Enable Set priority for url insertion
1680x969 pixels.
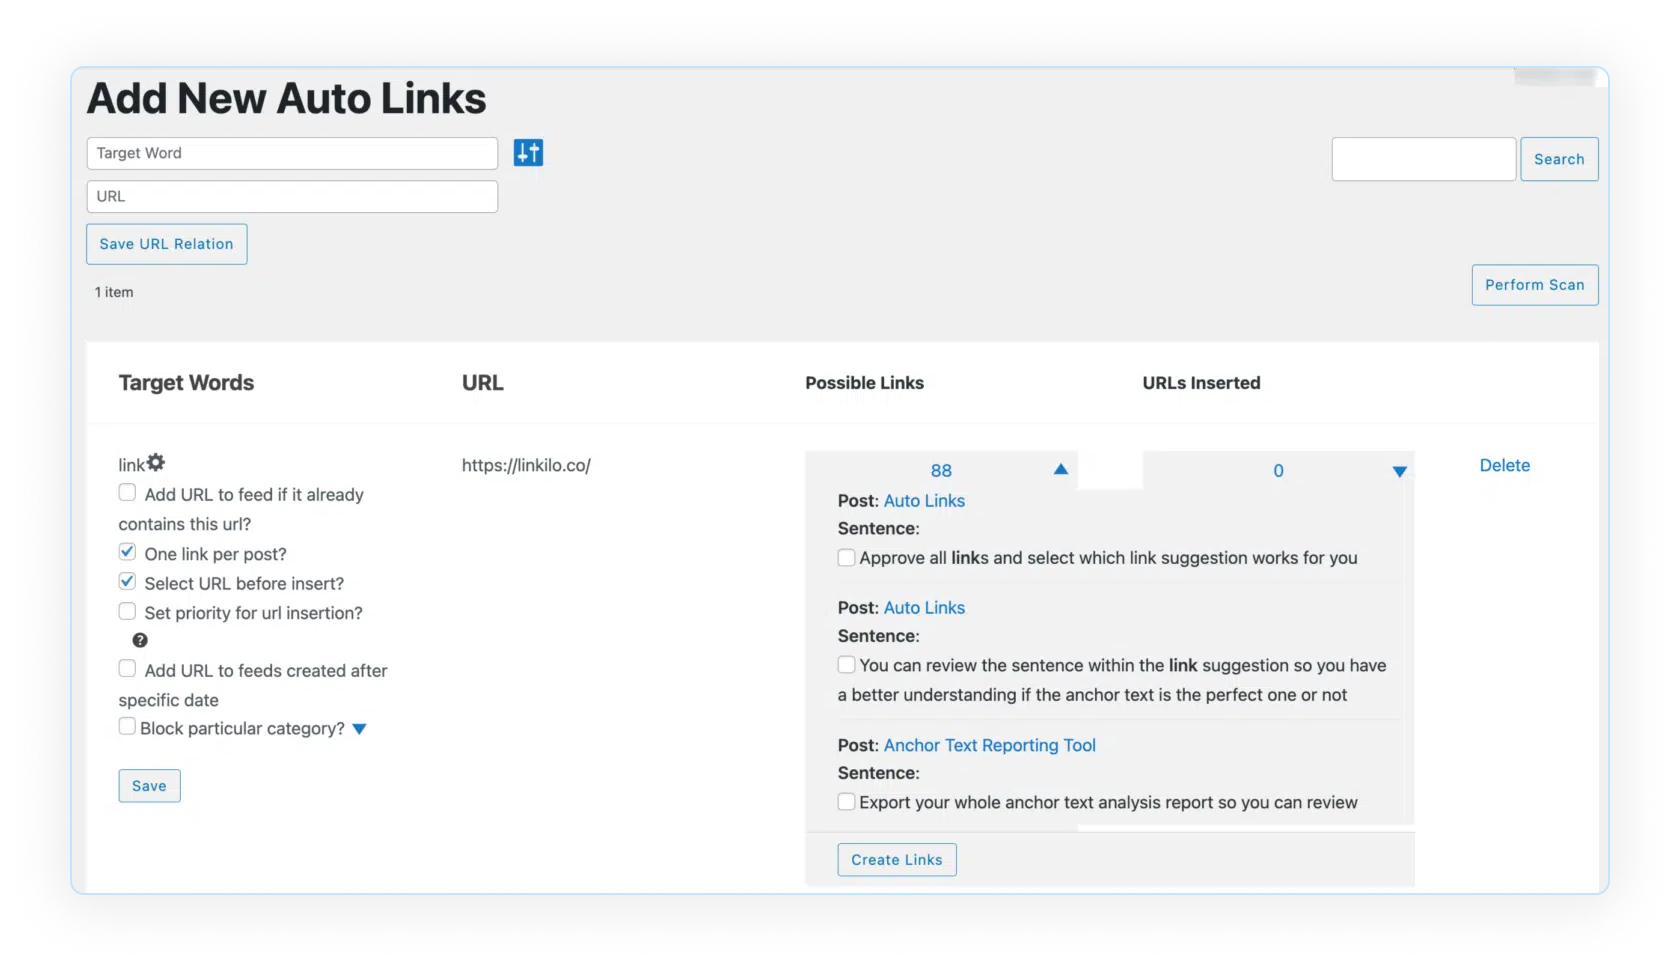pos(127,611)
